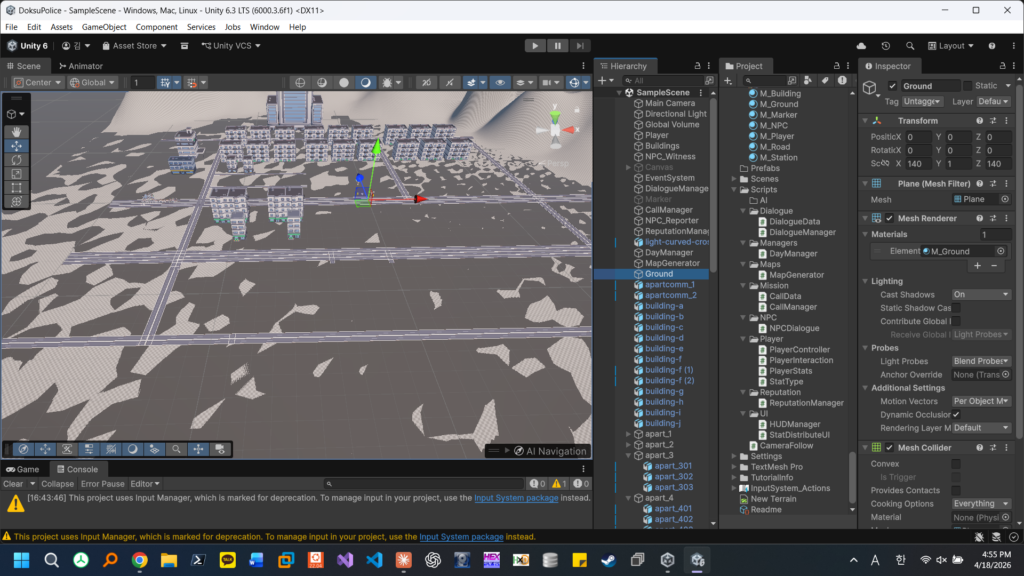This screenshot has height=576, width=1024.
Task: Switch to the Console tab
Action: click(x=77, y=469)
